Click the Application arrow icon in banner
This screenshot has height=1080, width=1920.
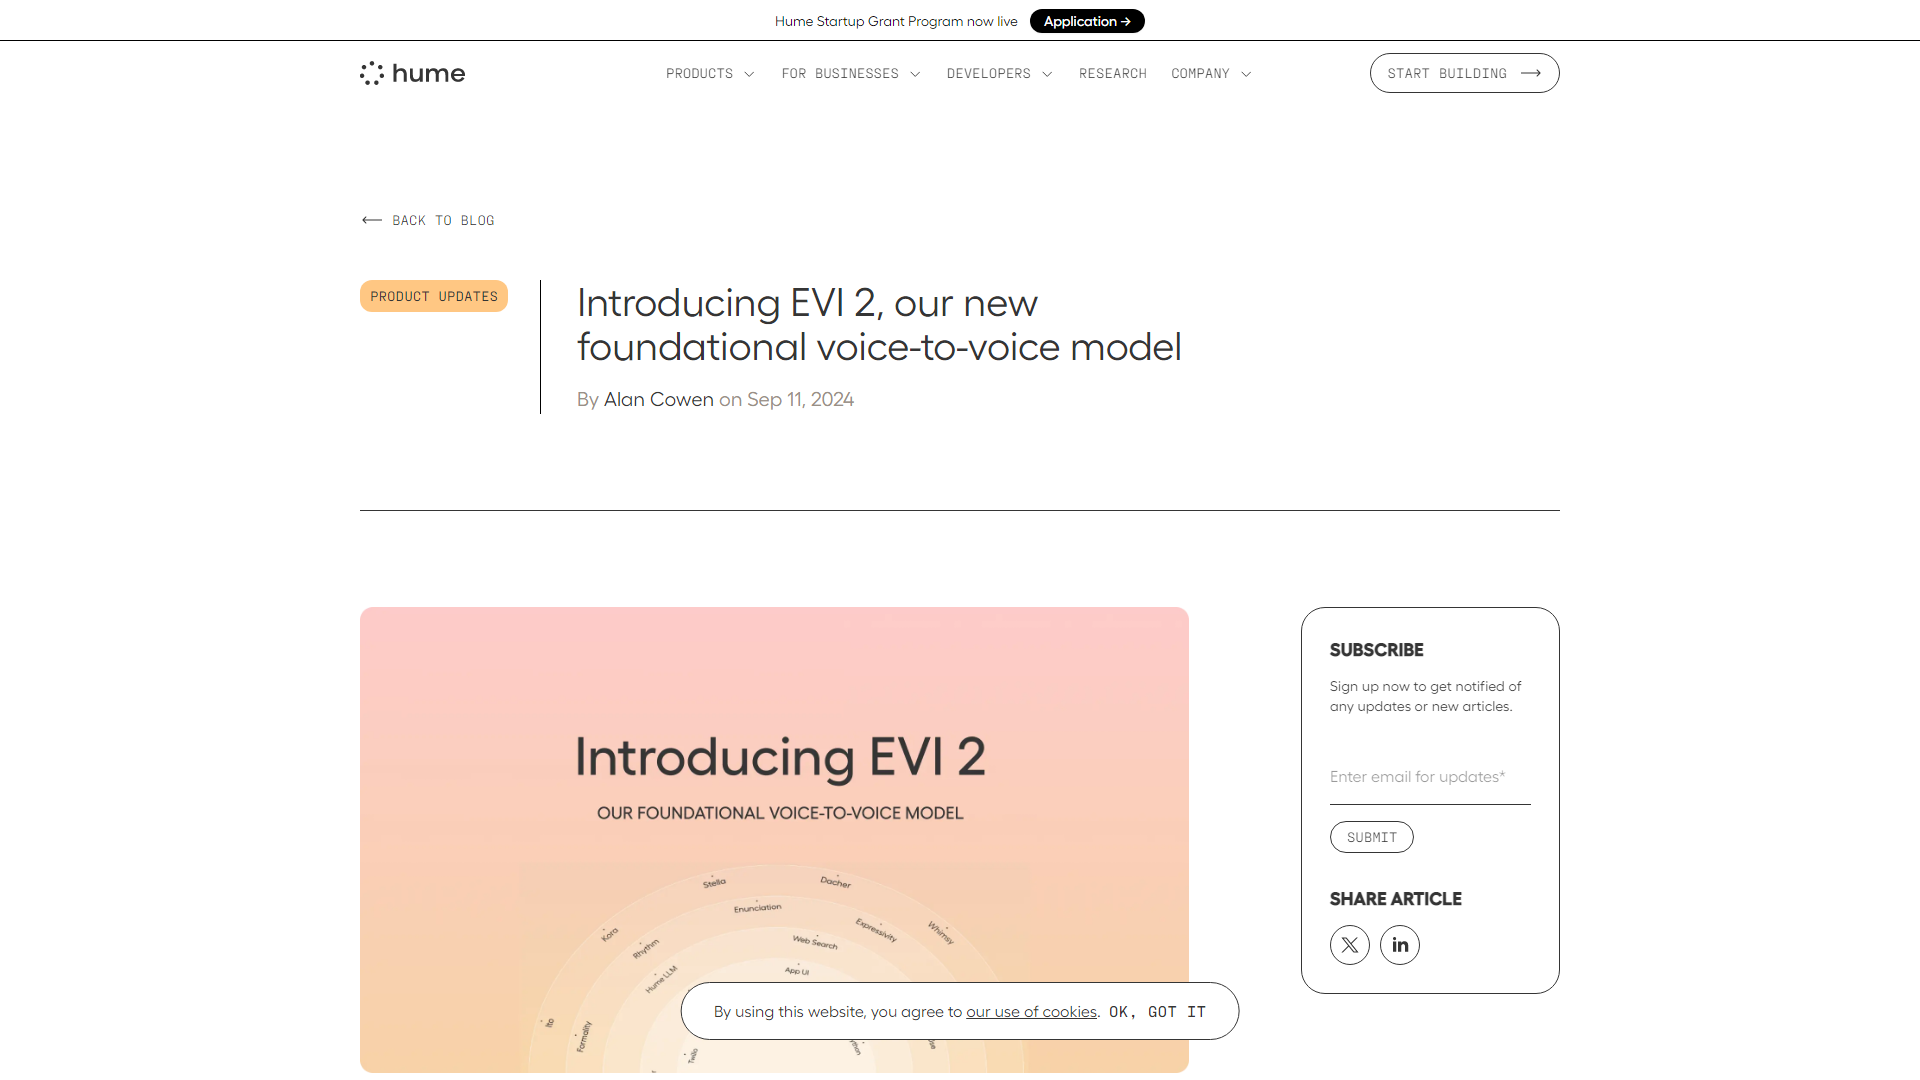click(x=1129, y=20)
